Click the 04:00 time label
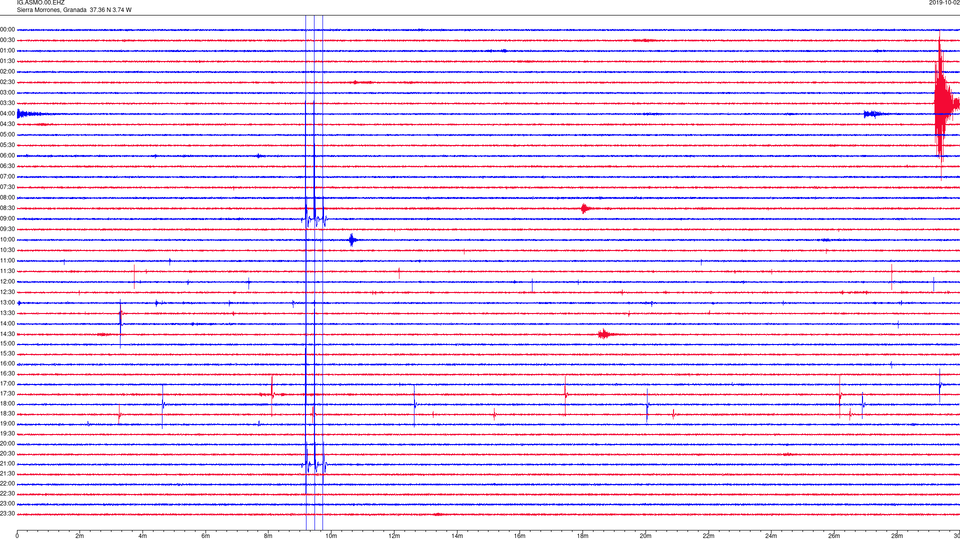This screenshot has width=960, height=540. click(7, 114)
